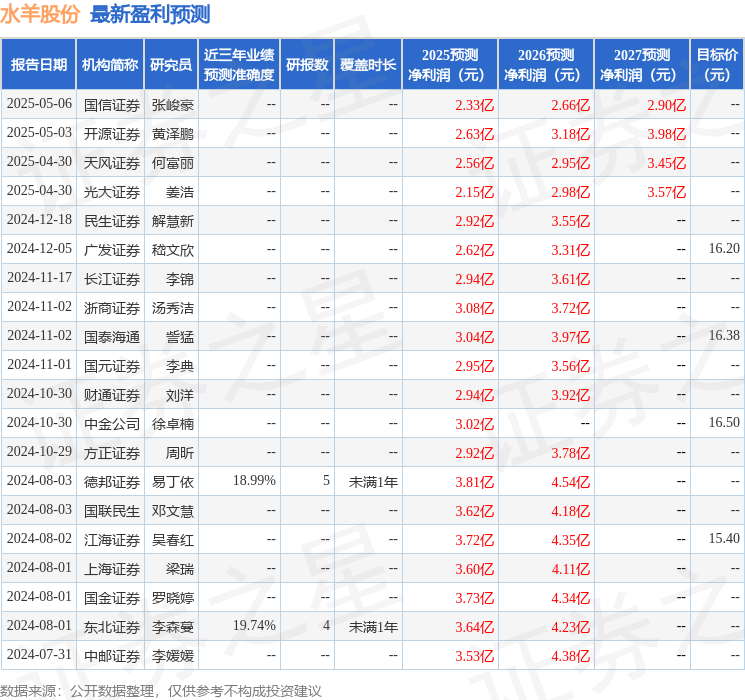Click the 广发证券 institution cell
The height and width of the screenshot is (700, 745).
[x=112, y=250]
